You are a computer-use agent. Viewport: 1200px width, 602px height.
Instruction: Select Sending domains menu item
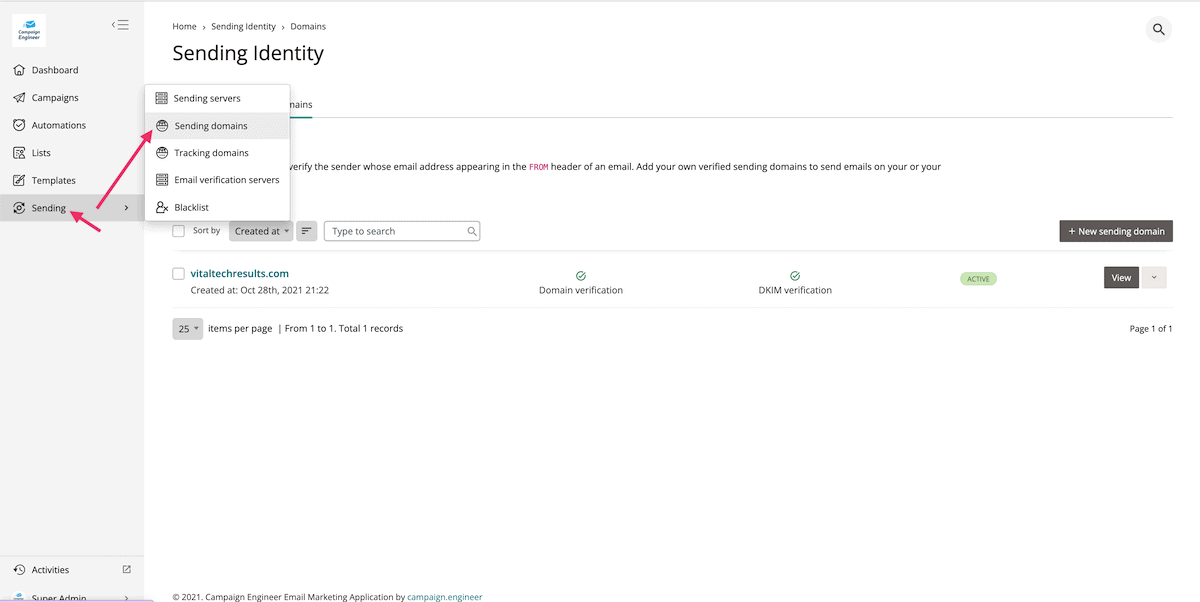coord(218,126)
